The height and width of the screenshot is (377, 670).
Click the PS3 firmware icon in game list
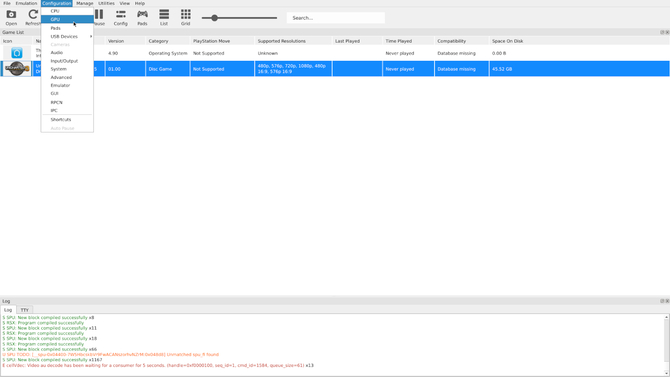click(x=17, y=53)
